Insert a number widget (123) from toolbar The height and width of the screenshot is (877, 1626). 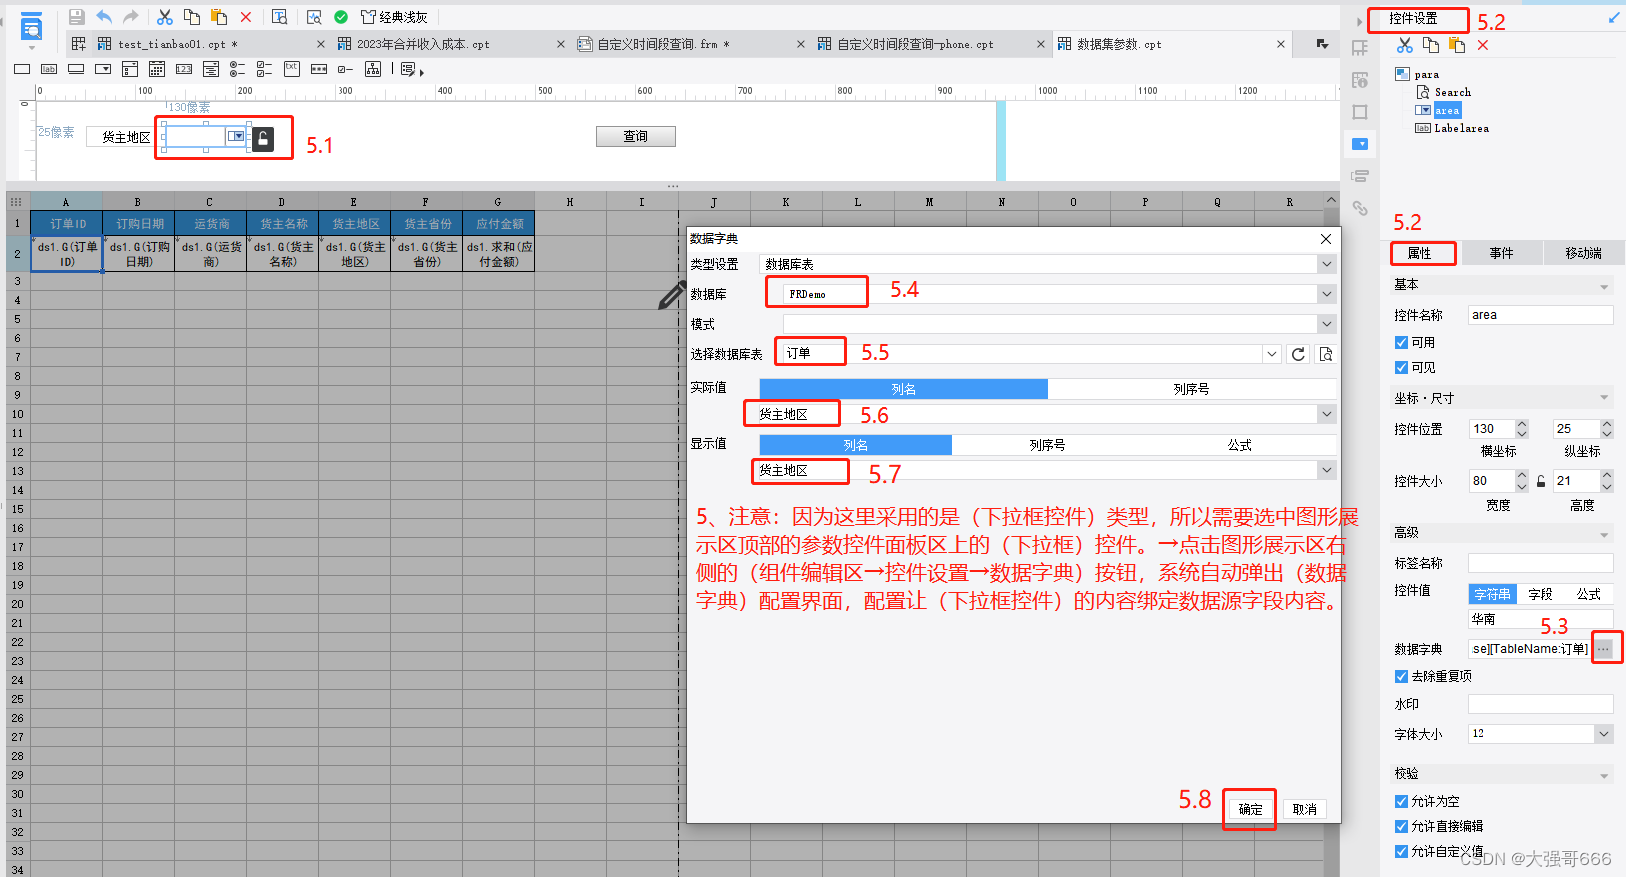pyautogui.click(x=184, y=69)
